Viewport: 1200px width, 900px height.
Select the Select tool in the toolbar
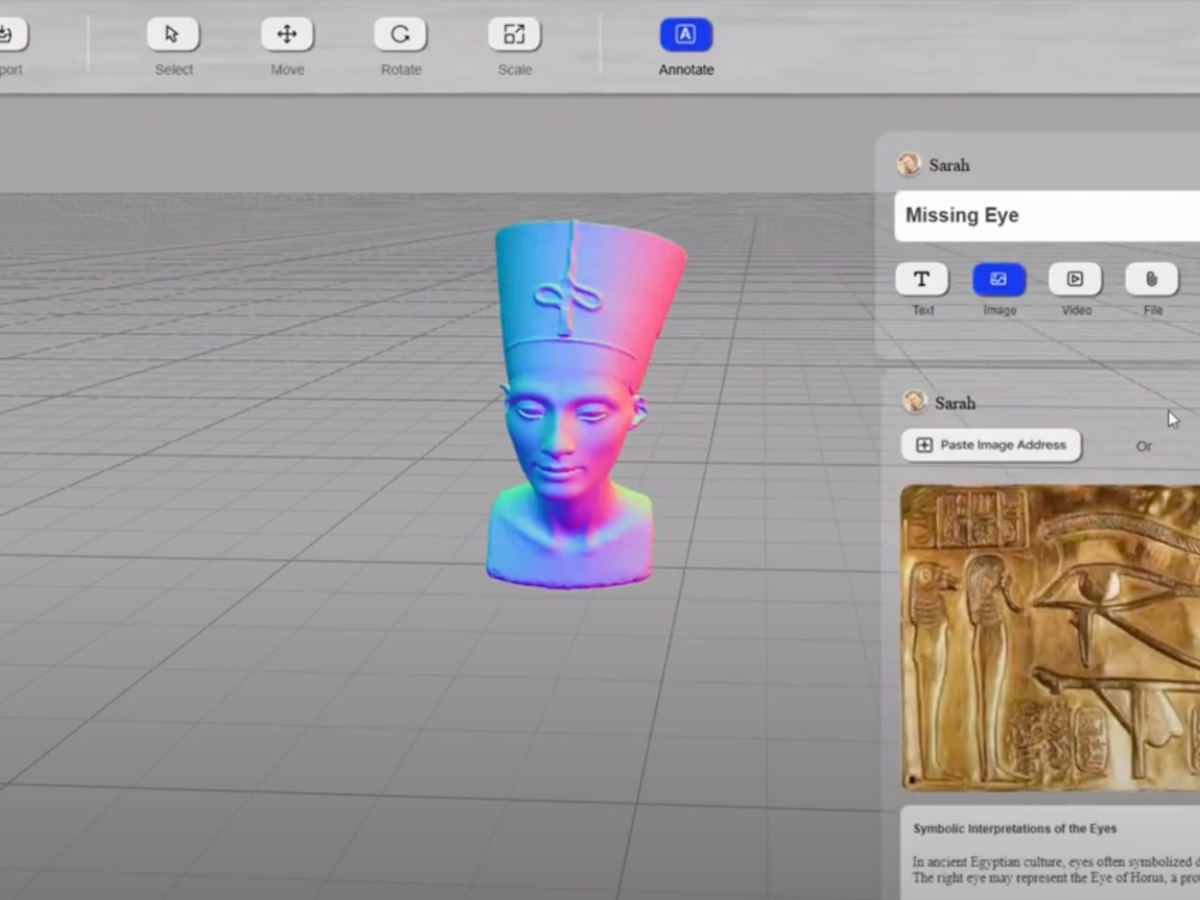[173, 35]
